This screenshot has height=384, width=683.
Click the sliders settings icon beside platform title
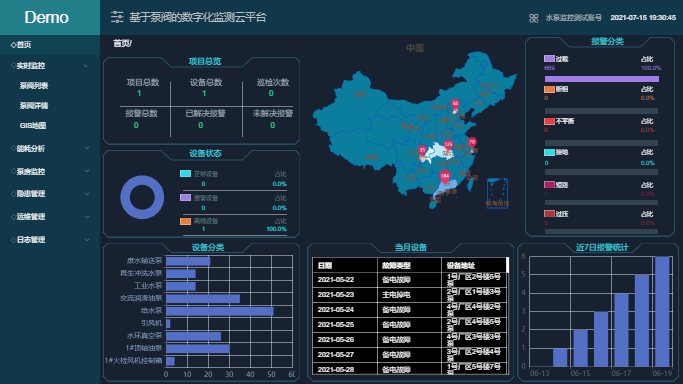(x=117, y=17)
